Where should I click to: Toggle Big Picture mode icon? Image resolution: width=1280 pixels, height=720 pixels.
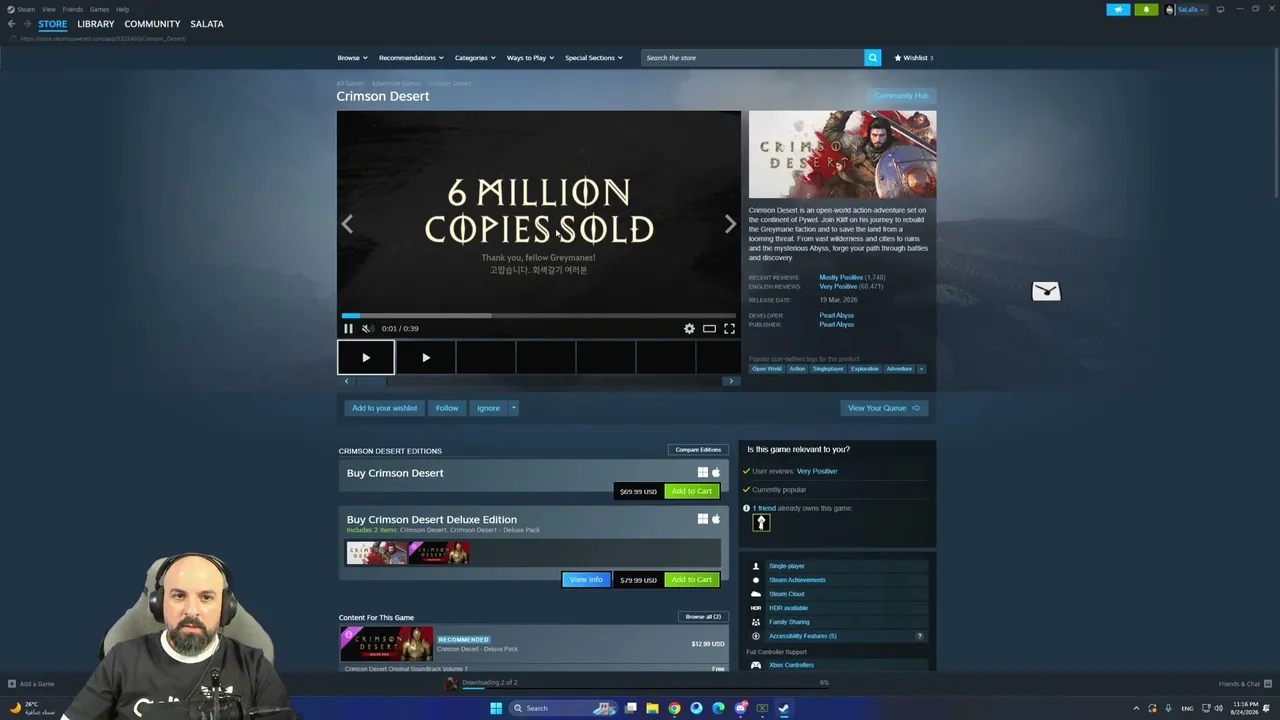[1220, 10]
